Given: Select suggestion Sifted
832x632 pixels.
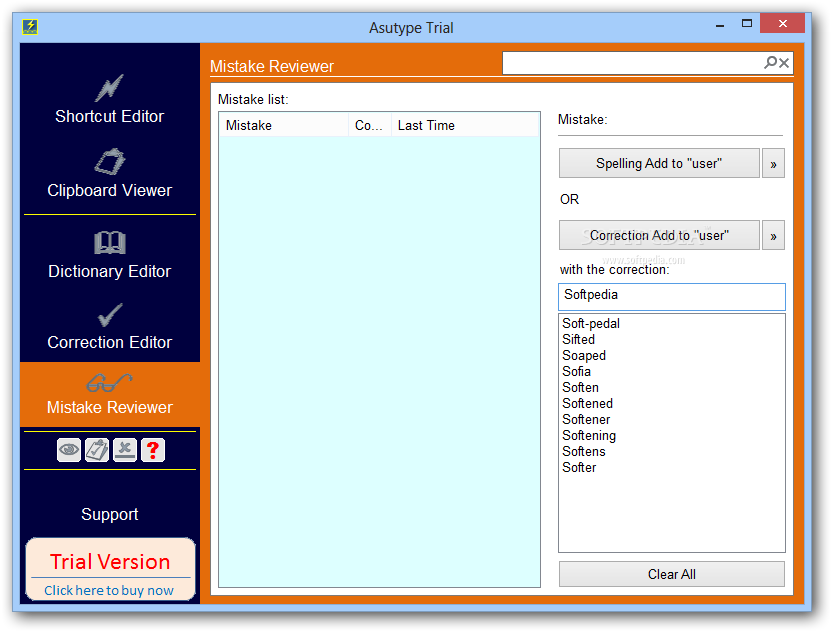Looking at the screenshot, I should coord(578,339).
